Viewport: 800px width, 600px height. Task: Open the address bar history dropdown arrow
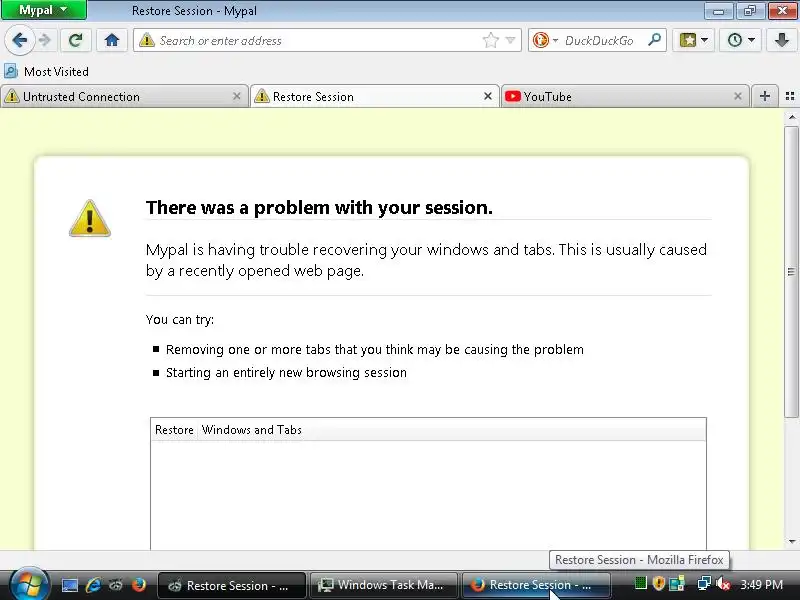click(x=510, y=40)
